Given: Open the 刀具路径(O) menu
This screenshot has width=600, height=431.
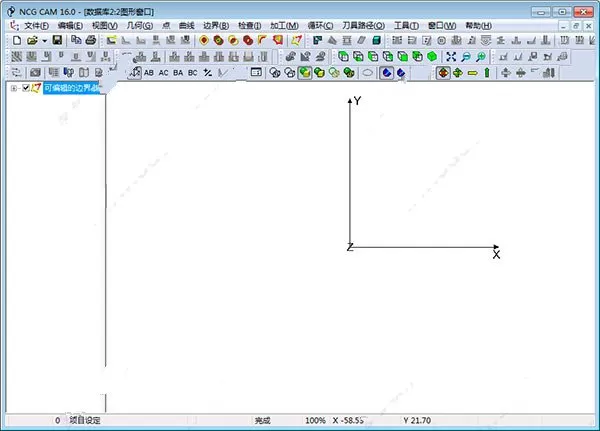Looking at the screenshot, I should tap(364, 26).
